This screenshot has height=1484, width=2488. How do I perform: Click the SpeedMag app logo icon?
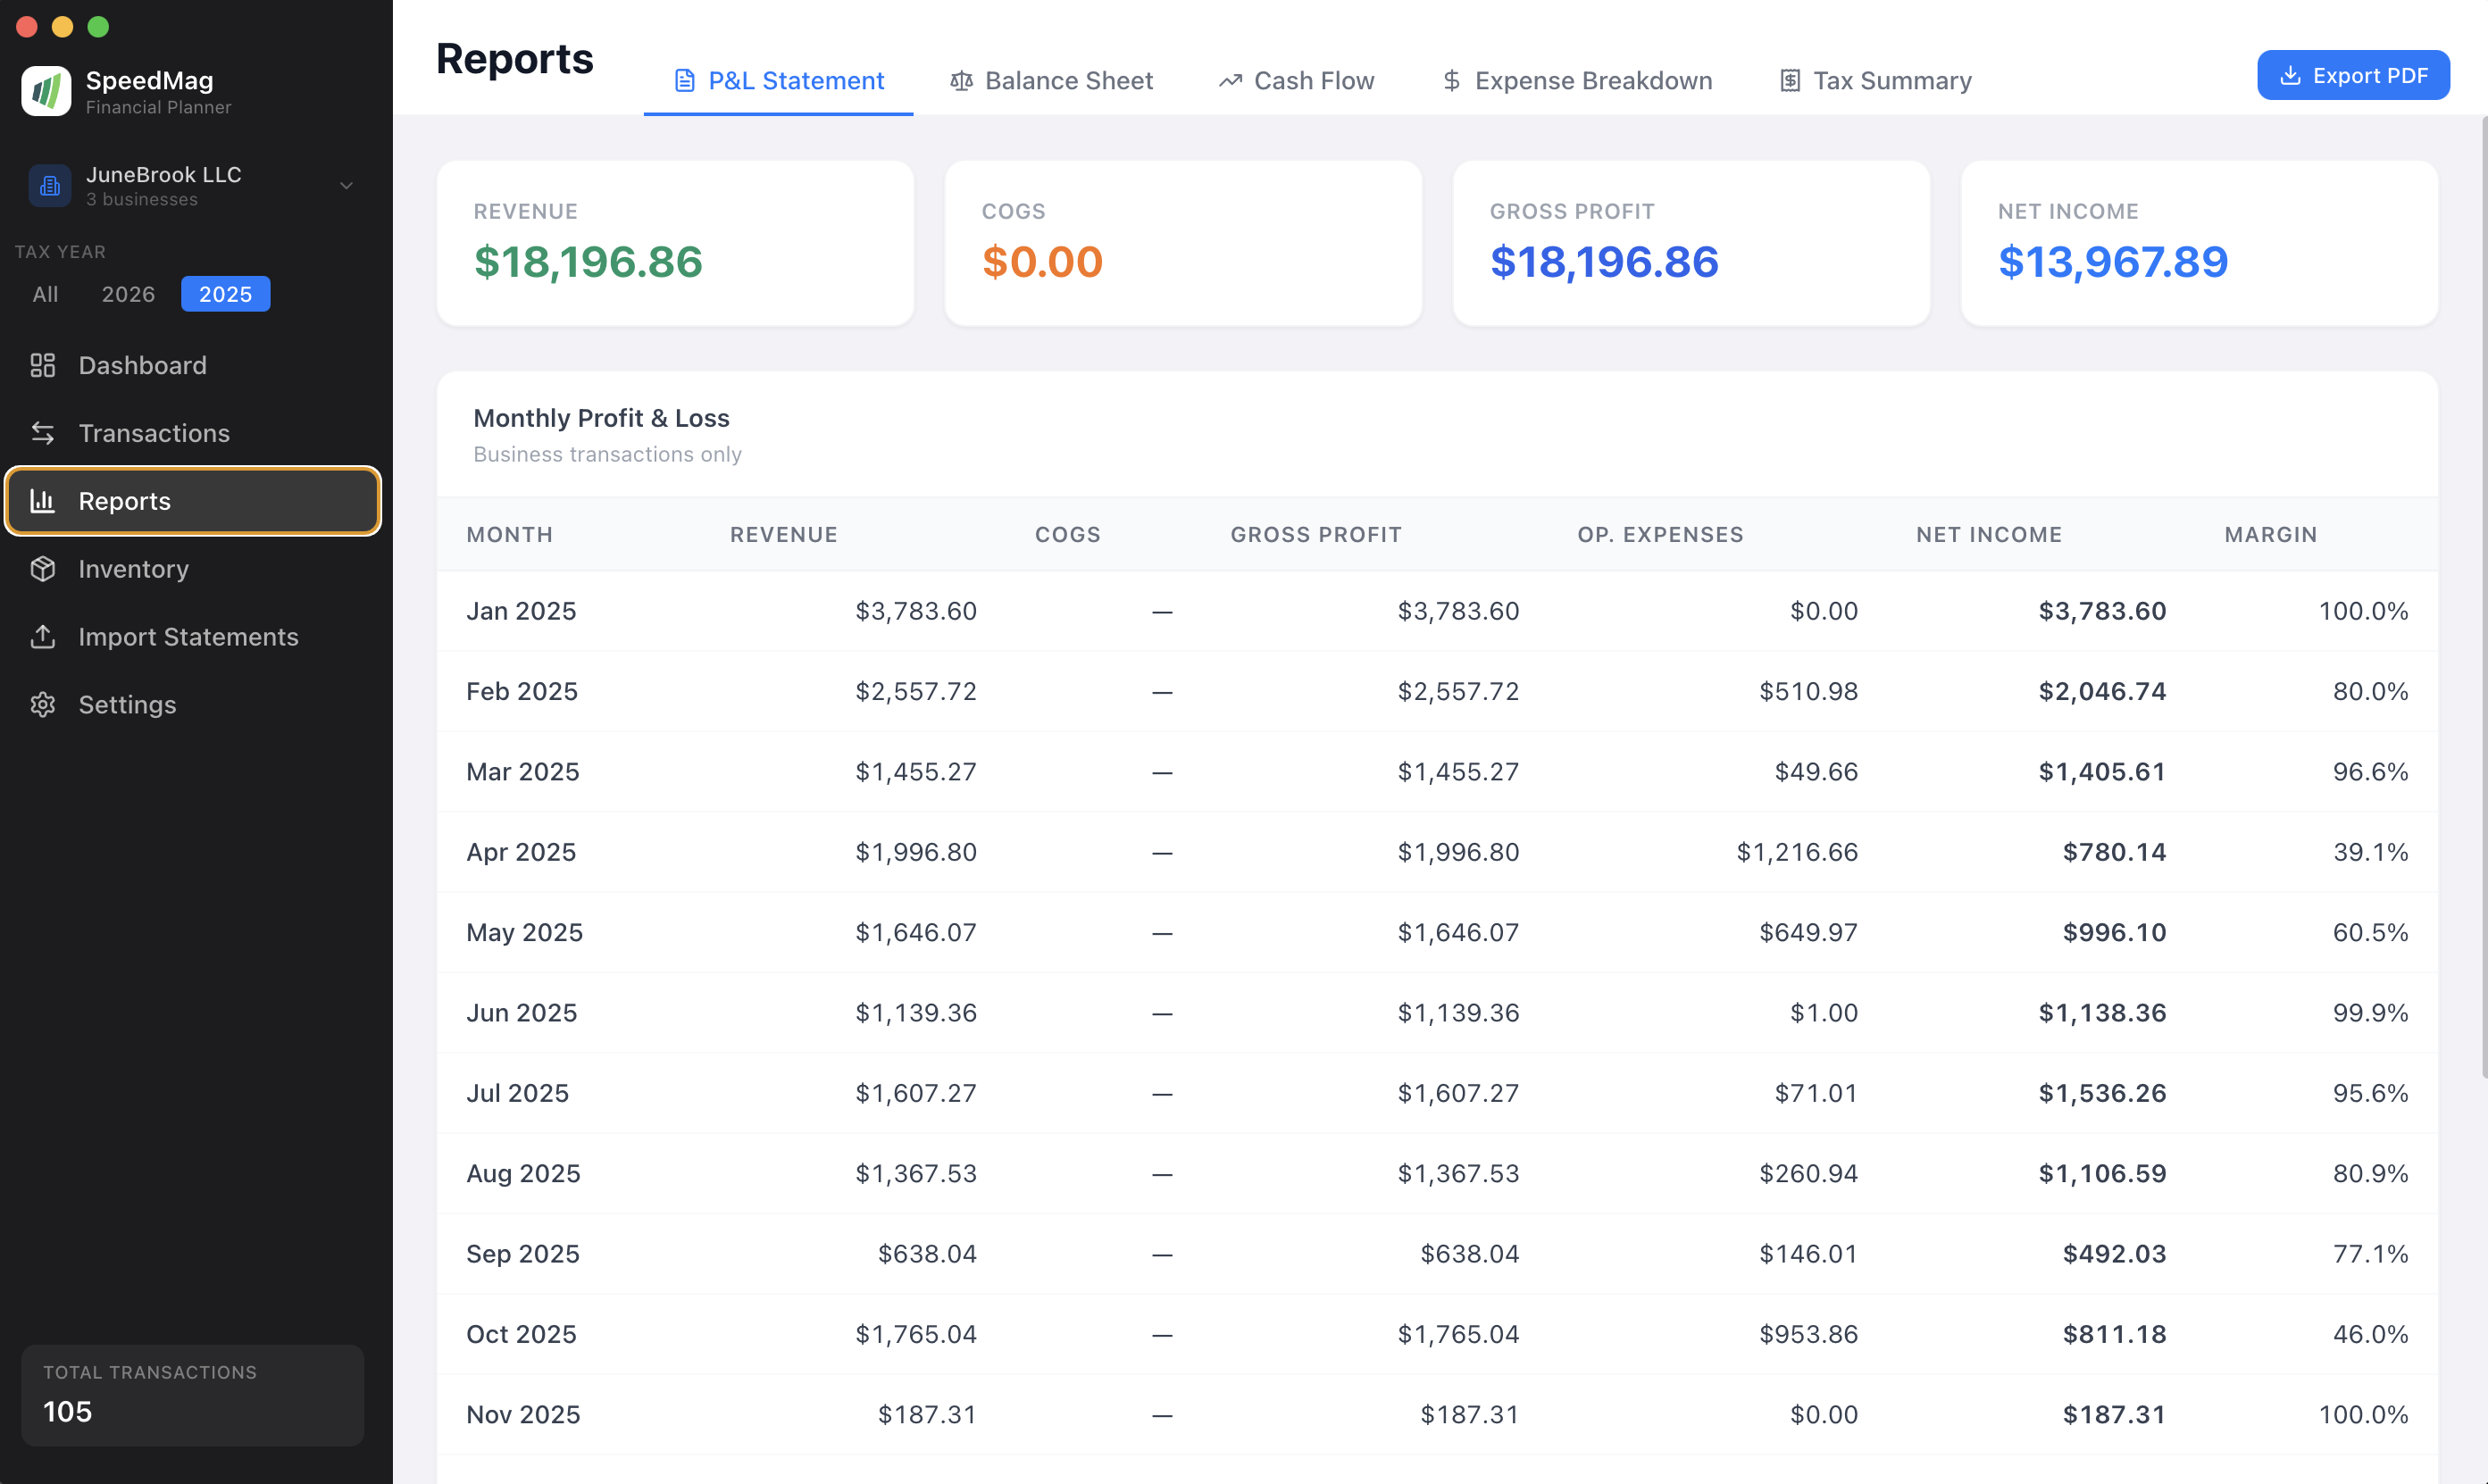[46, 91]
